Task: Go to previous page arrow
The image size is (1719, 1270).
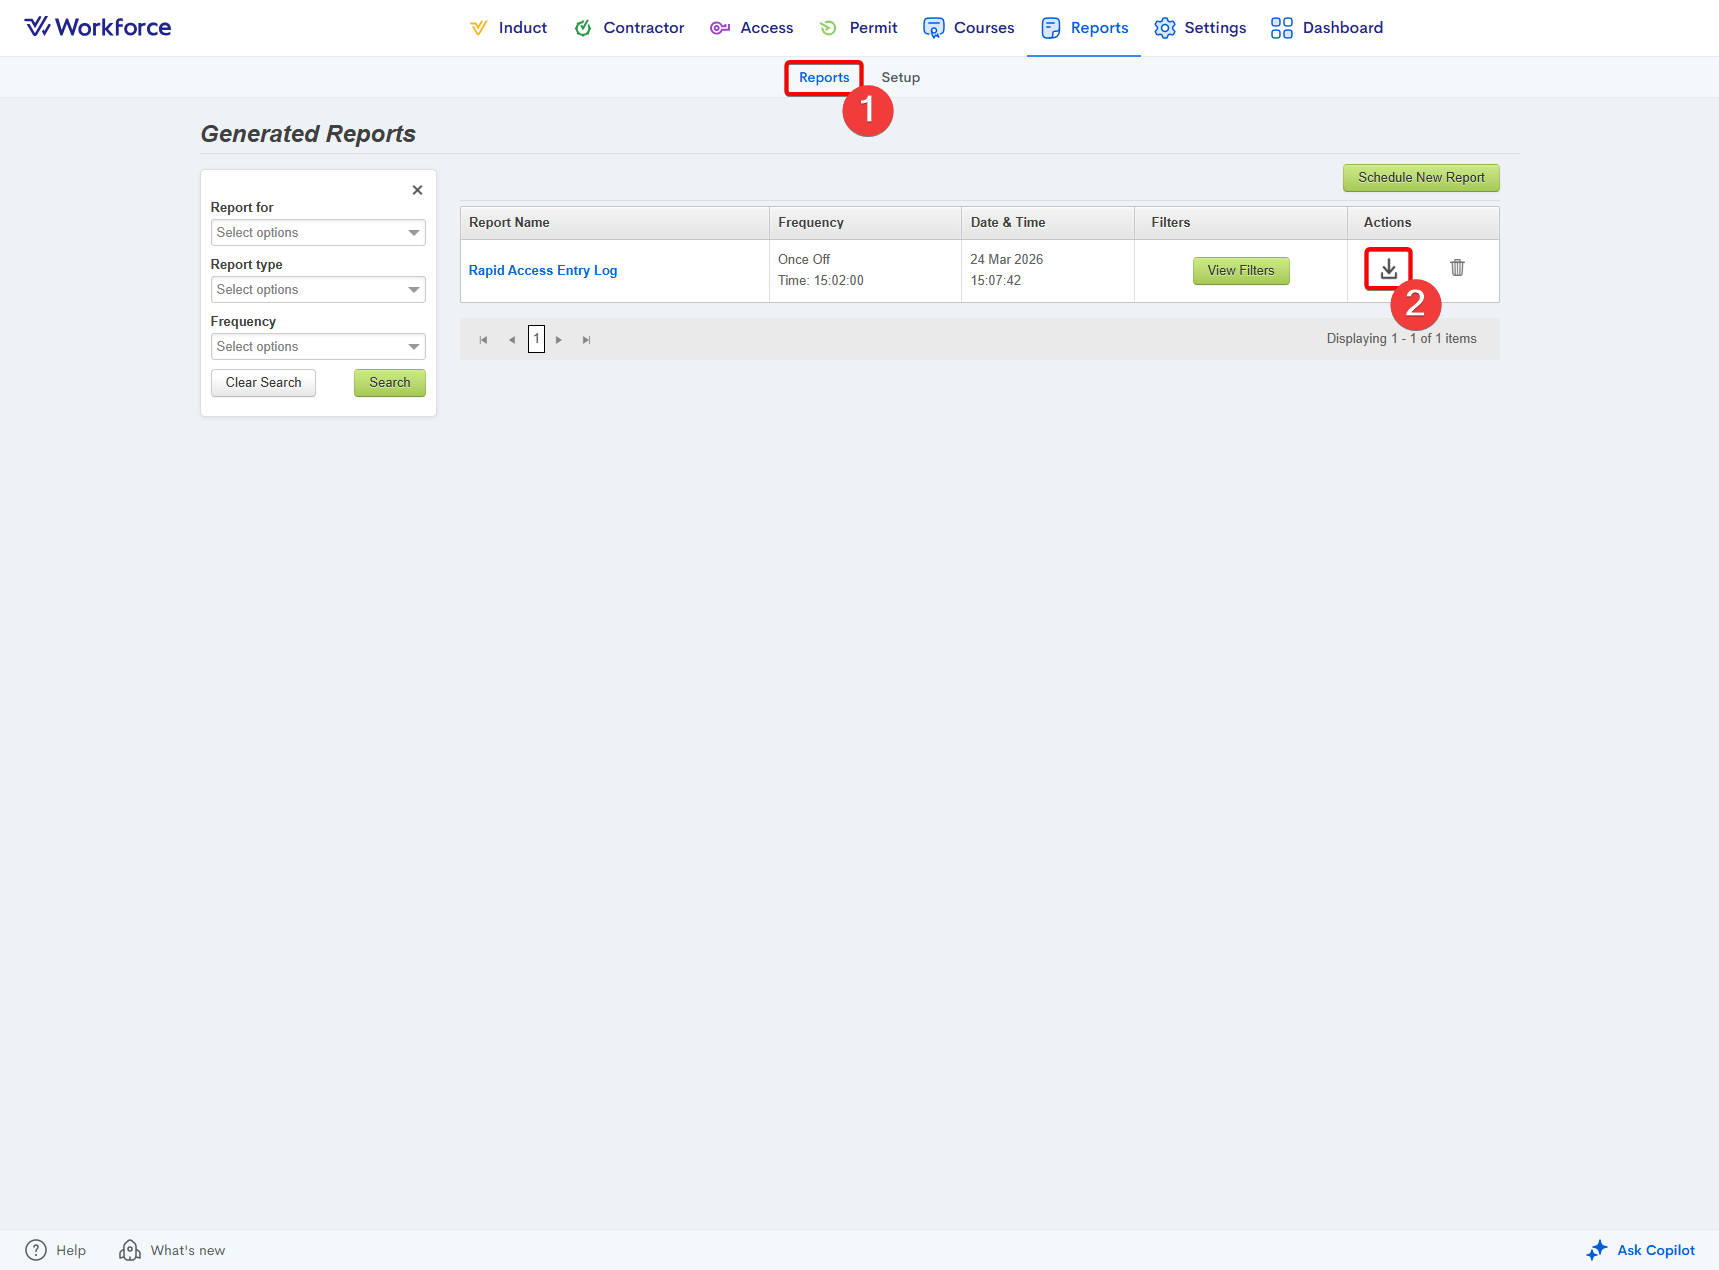Action: 512,340
